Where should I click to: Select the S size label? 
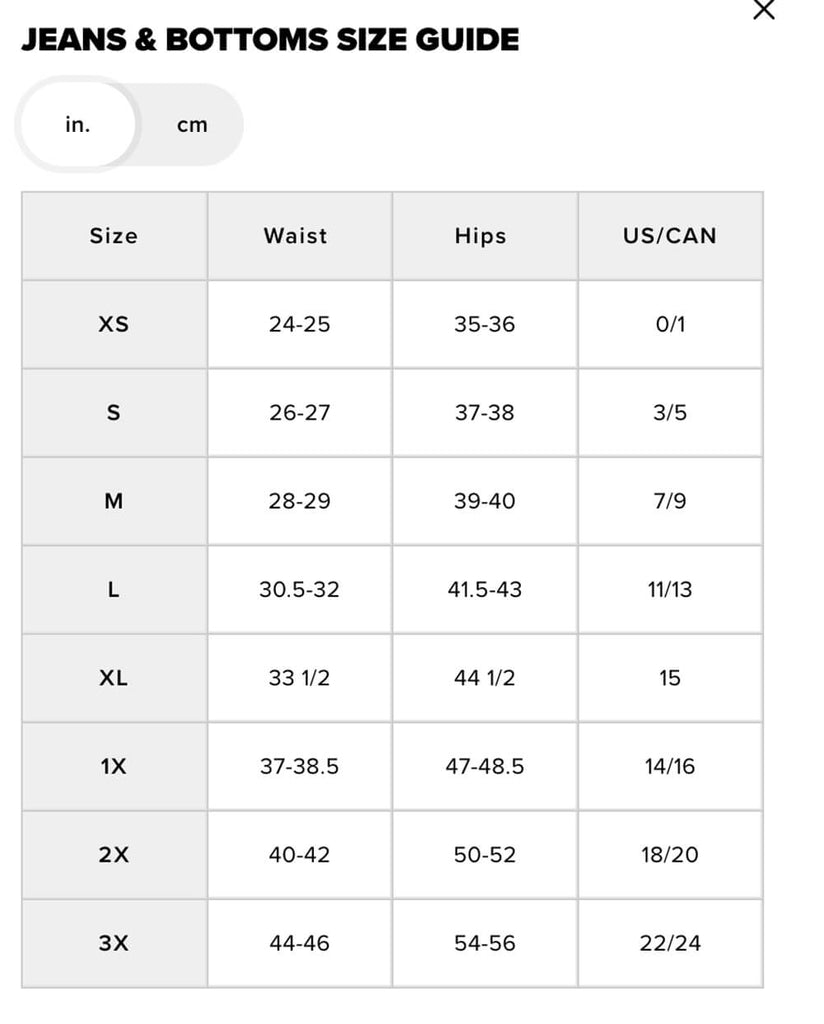tap(113, 412)
